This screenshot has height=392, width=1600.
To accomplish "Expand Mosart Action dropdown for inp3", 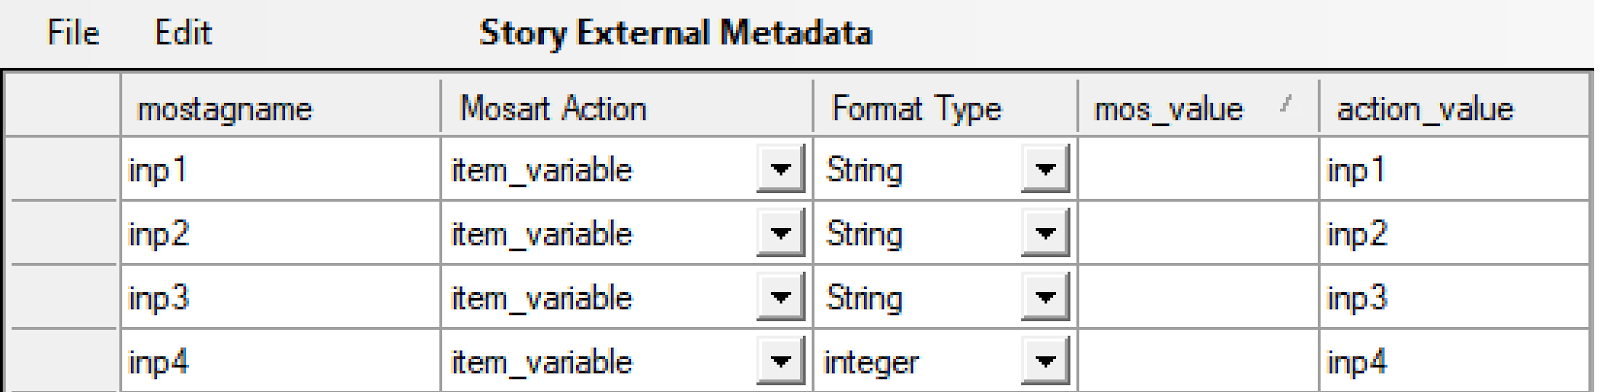I will pos(781,297).
